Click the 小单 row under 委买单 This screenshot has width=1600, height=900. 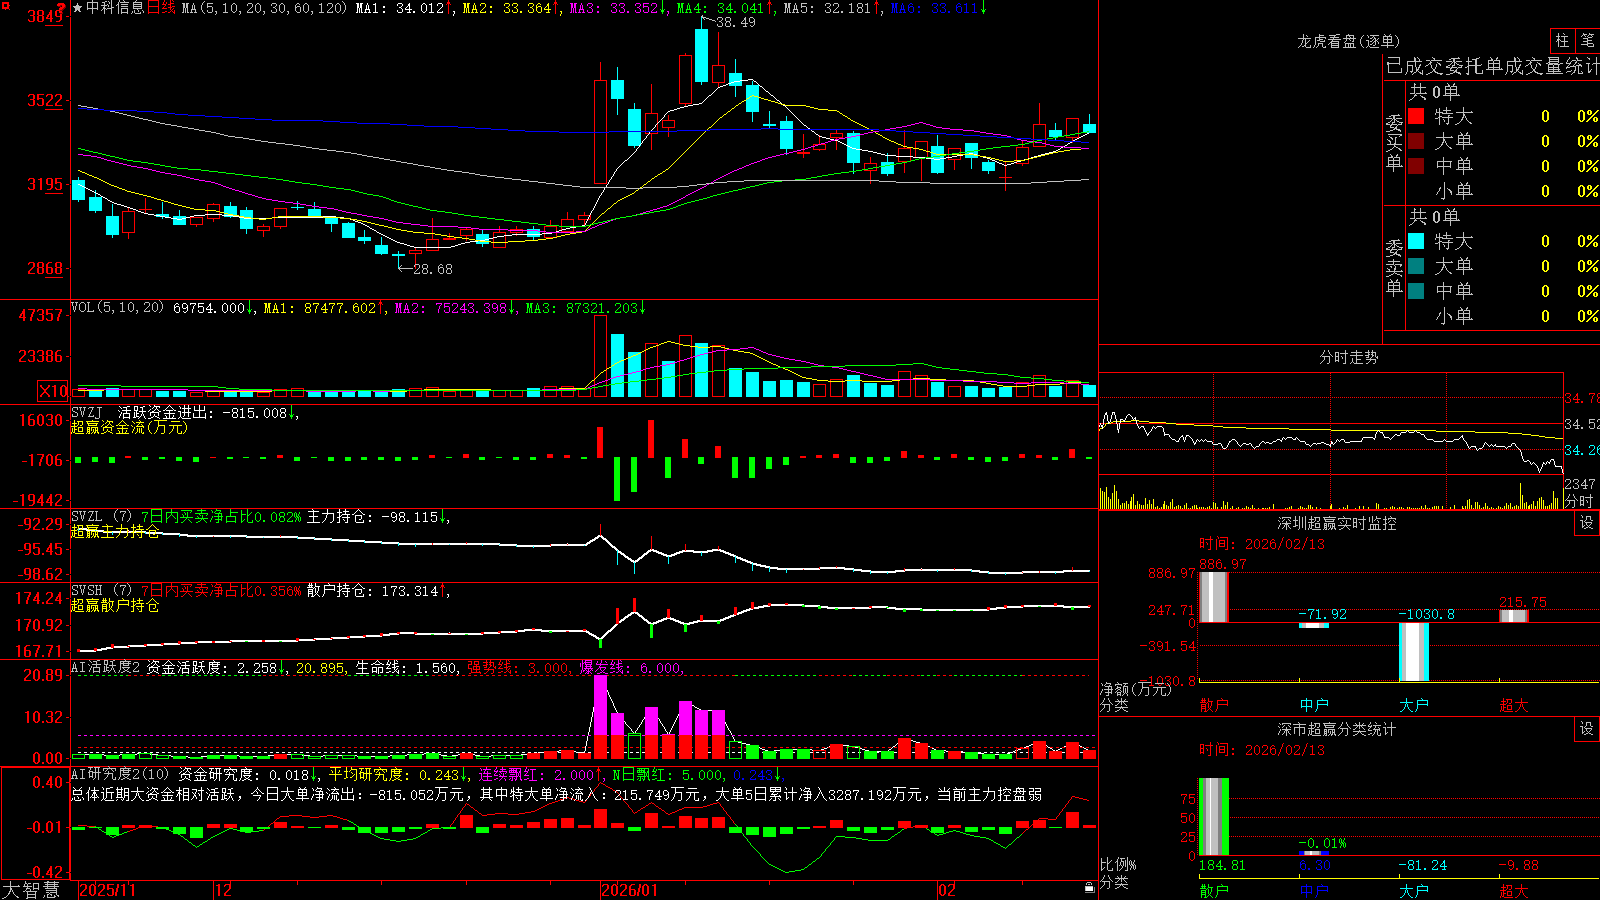1503,191
